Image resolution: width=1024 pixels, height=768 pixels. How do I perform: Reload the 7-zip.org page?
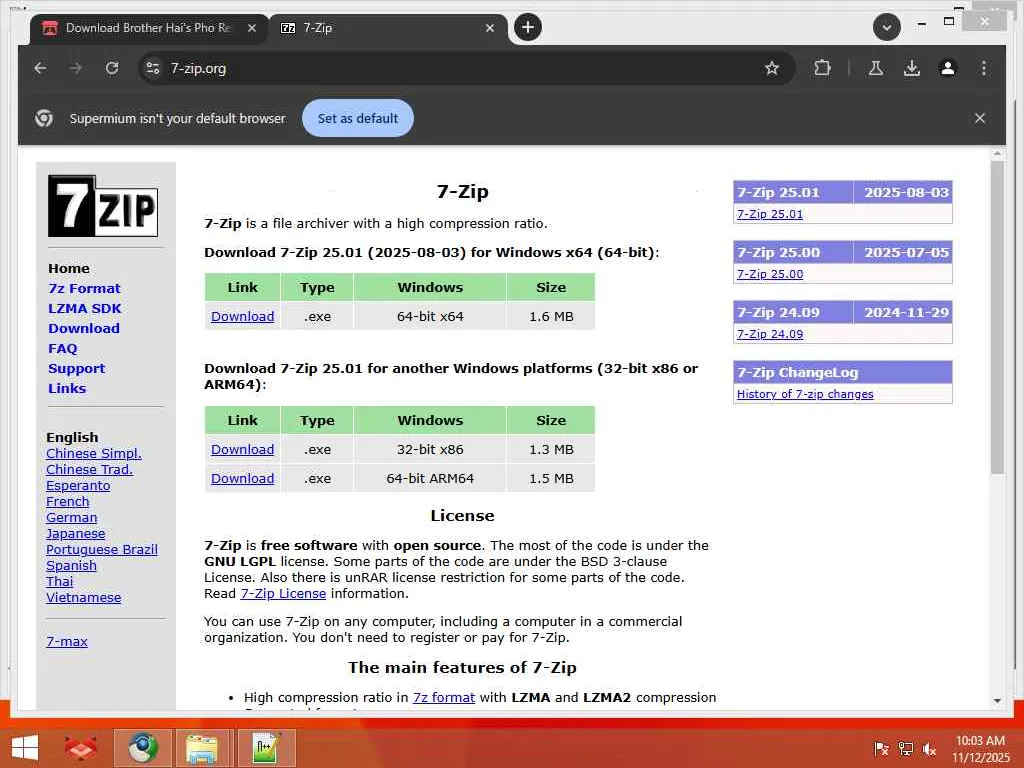[112, 68]
